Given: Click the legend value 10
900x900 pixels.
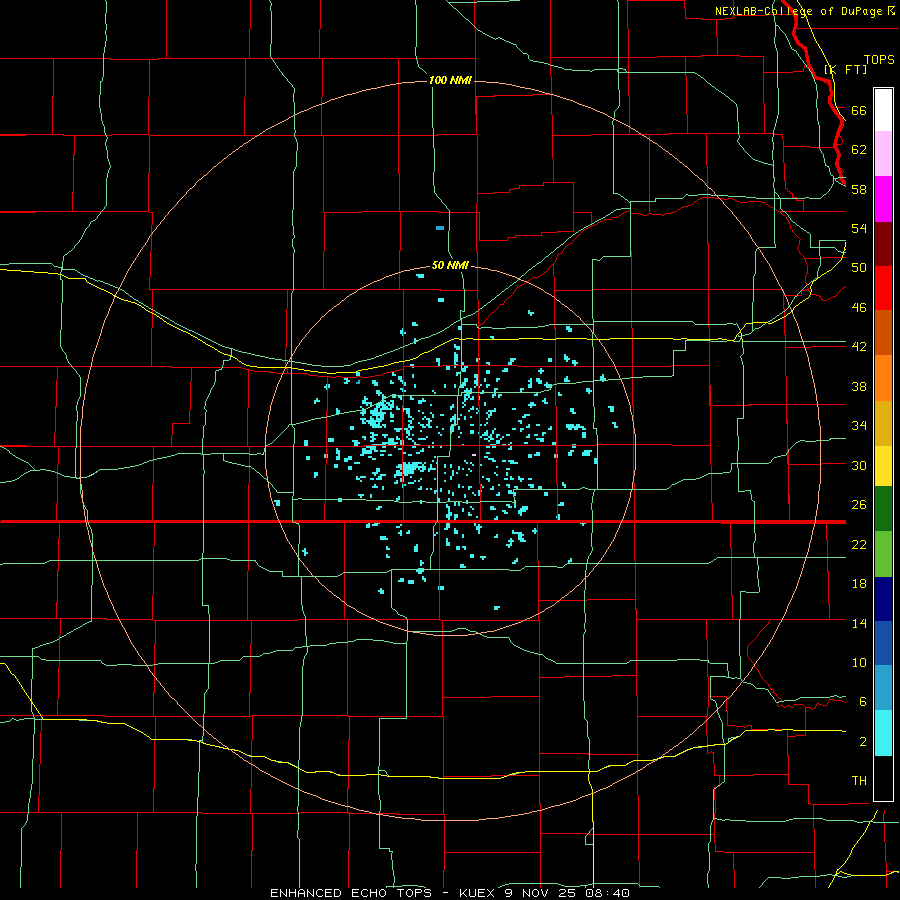Looking at the screenshot, I should pyautogui.click(x=859, y=662).
